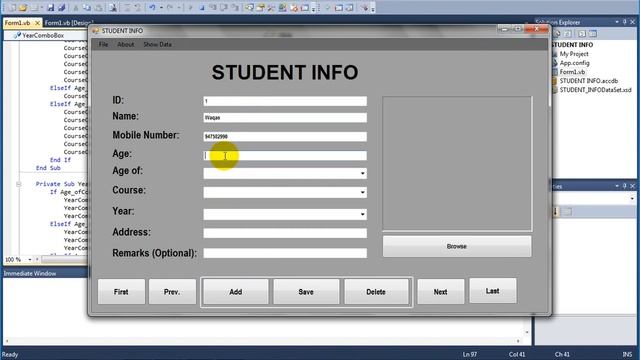Screen dimensions: 640x360
Task: Click the Next record button
Action: coord(440,291)
